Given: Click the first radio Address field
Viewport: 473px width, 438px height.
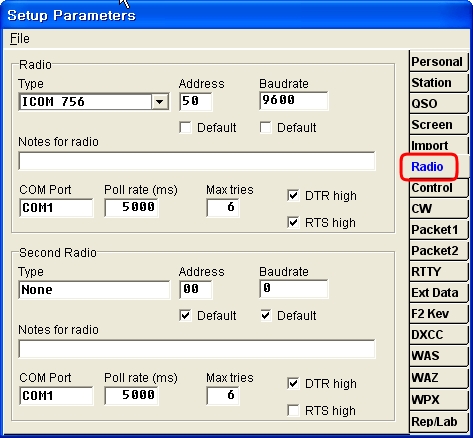Looking at the screenshot, I should click(x=195, y=101).
